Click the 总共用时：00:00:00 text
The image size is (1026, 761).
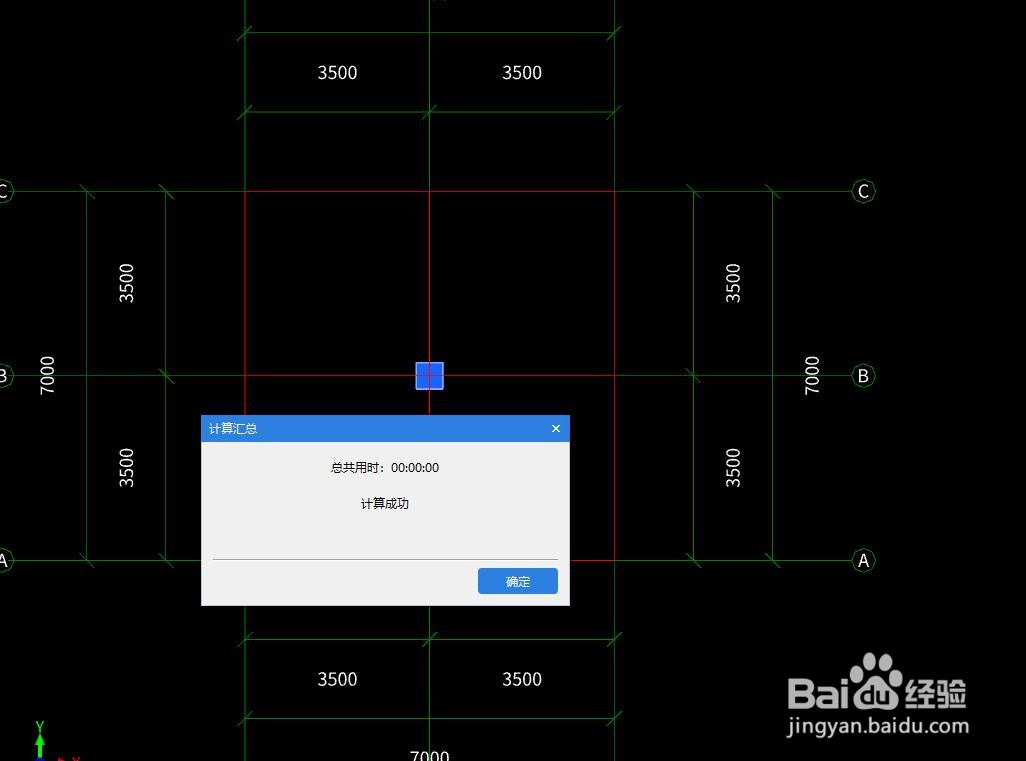(x=385, y=467)
